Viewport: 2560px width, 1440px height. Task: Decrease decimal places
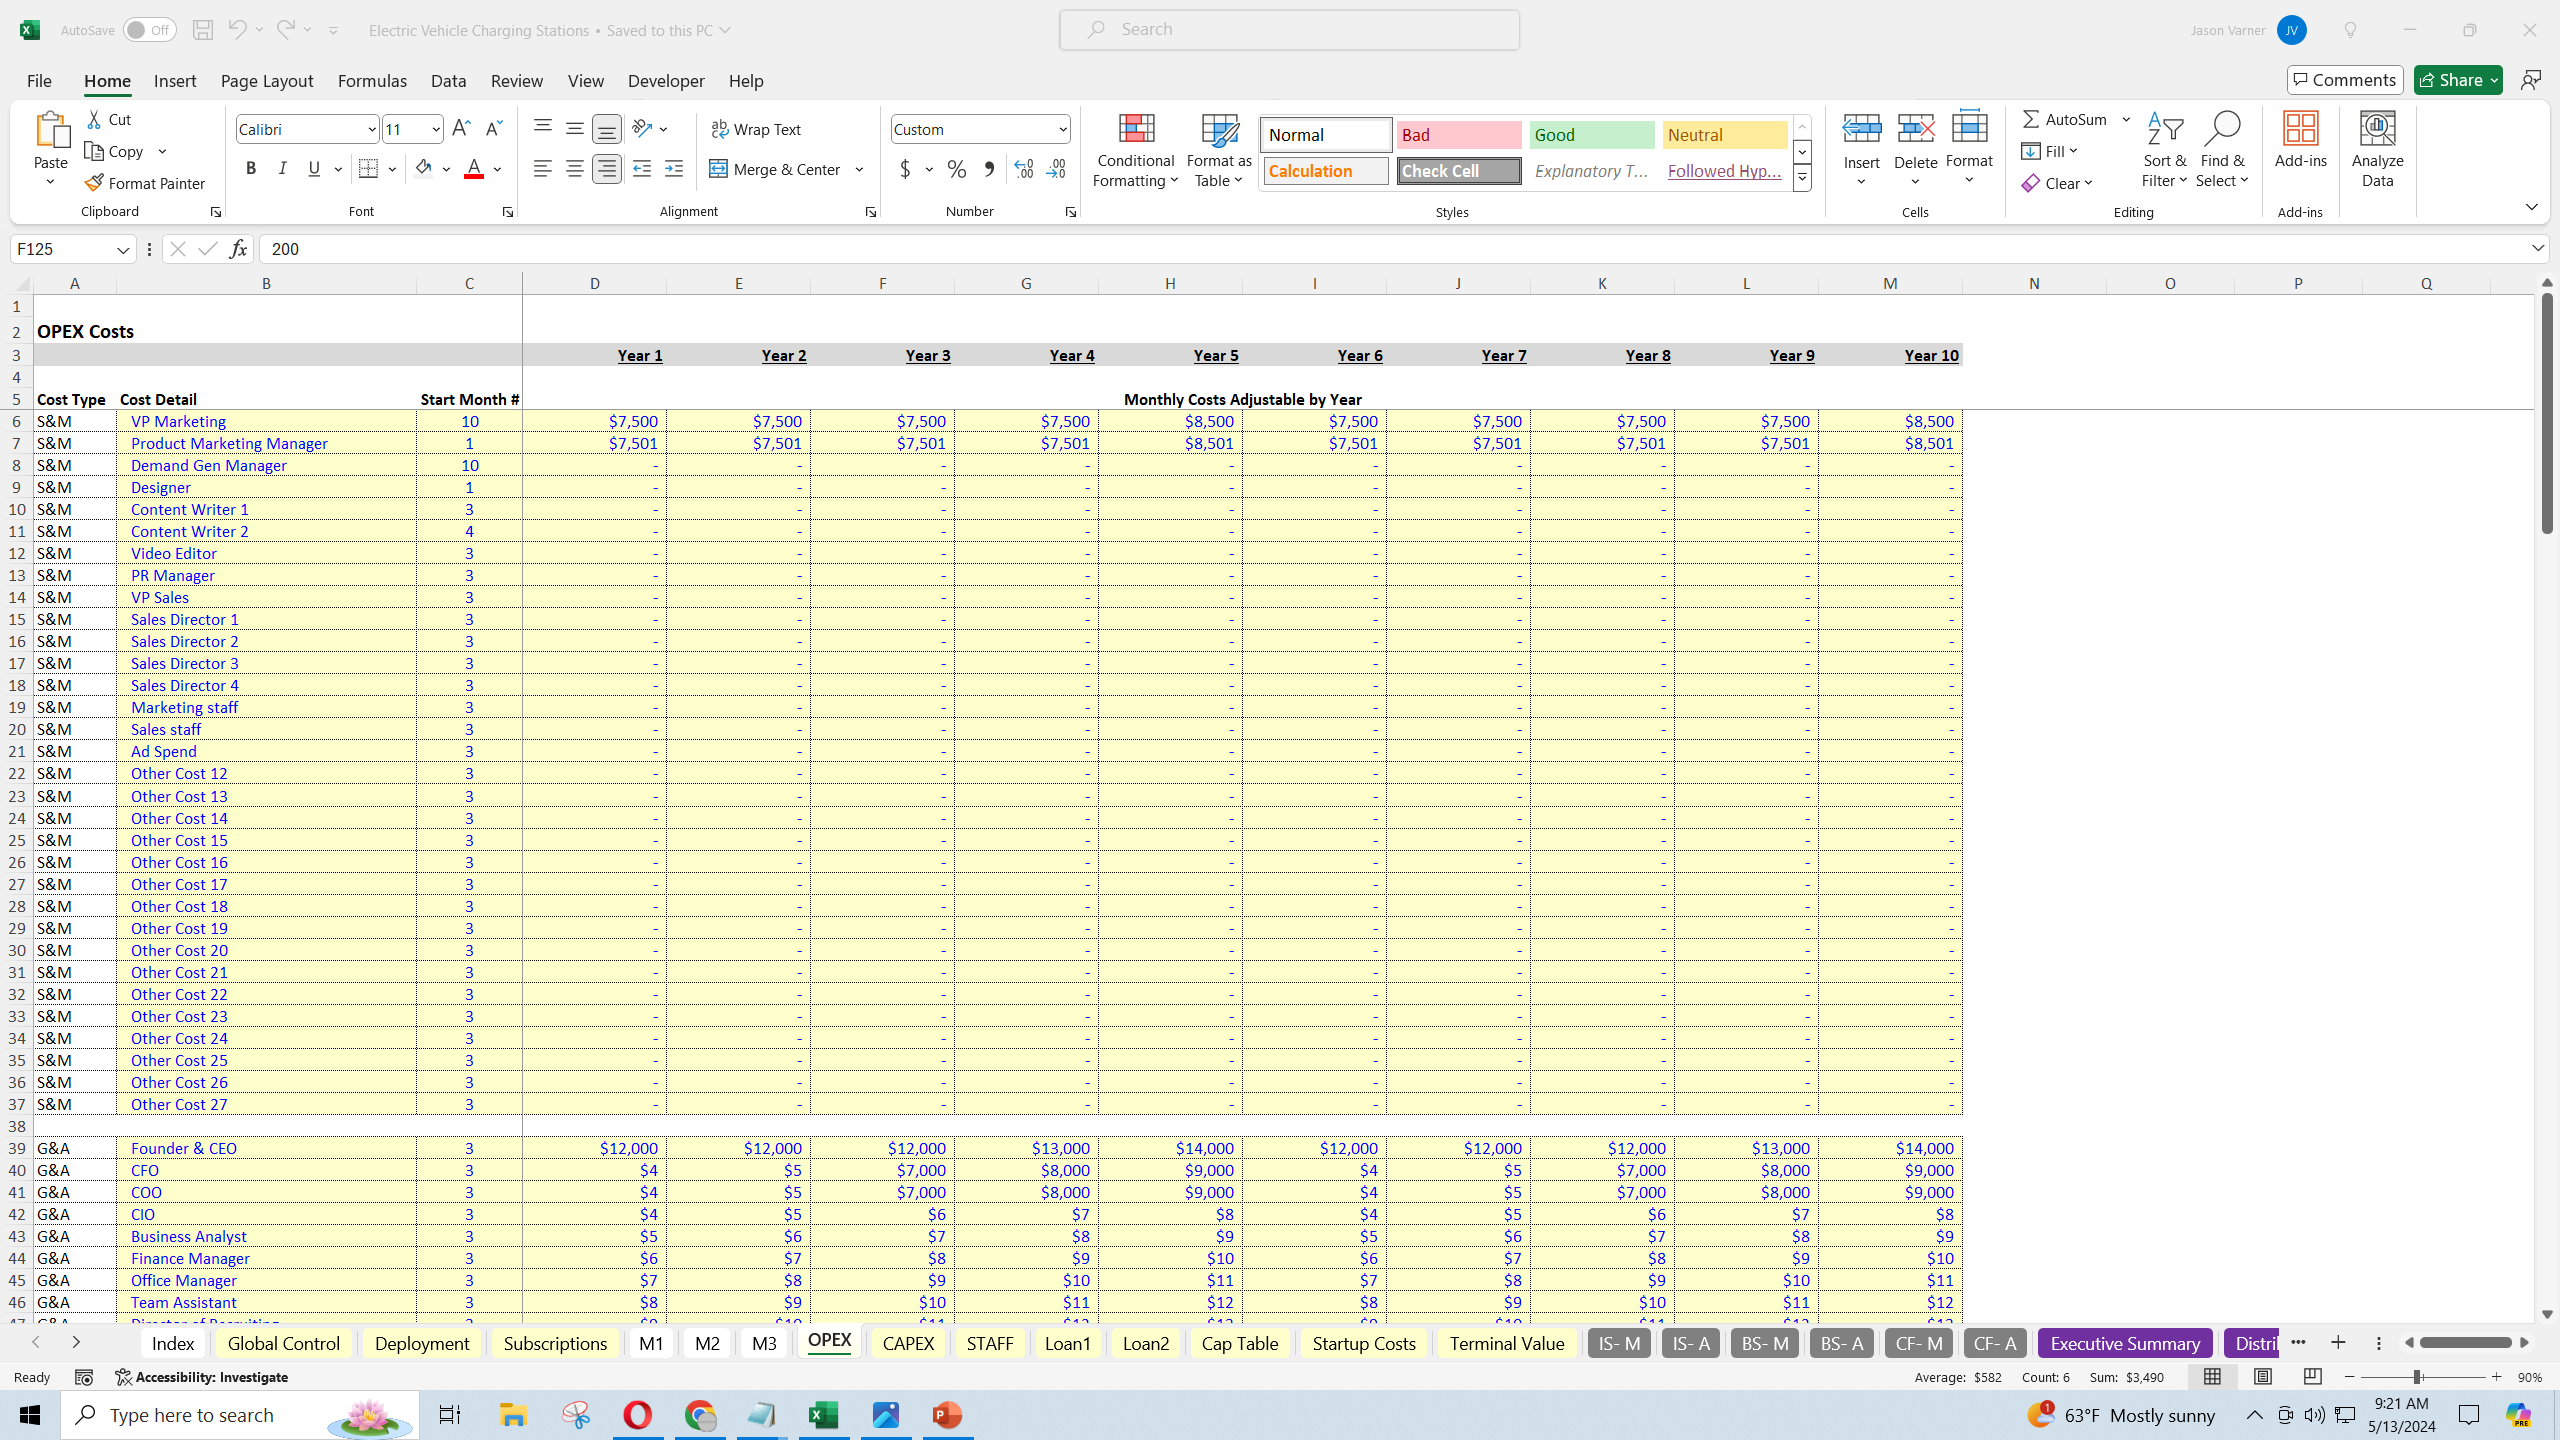pos(1056,169)
